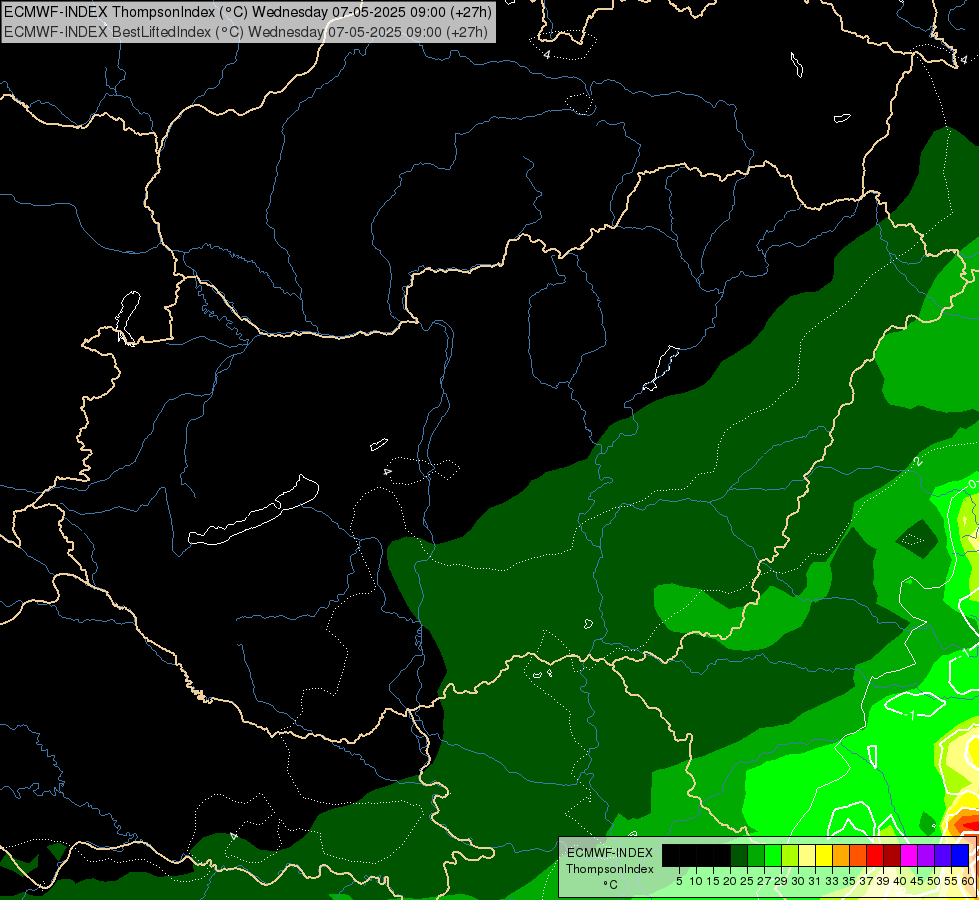The image size is (979, 900).
Task: Click the pale yellow 30-31 legend swatch
Action: pos(807,856)
